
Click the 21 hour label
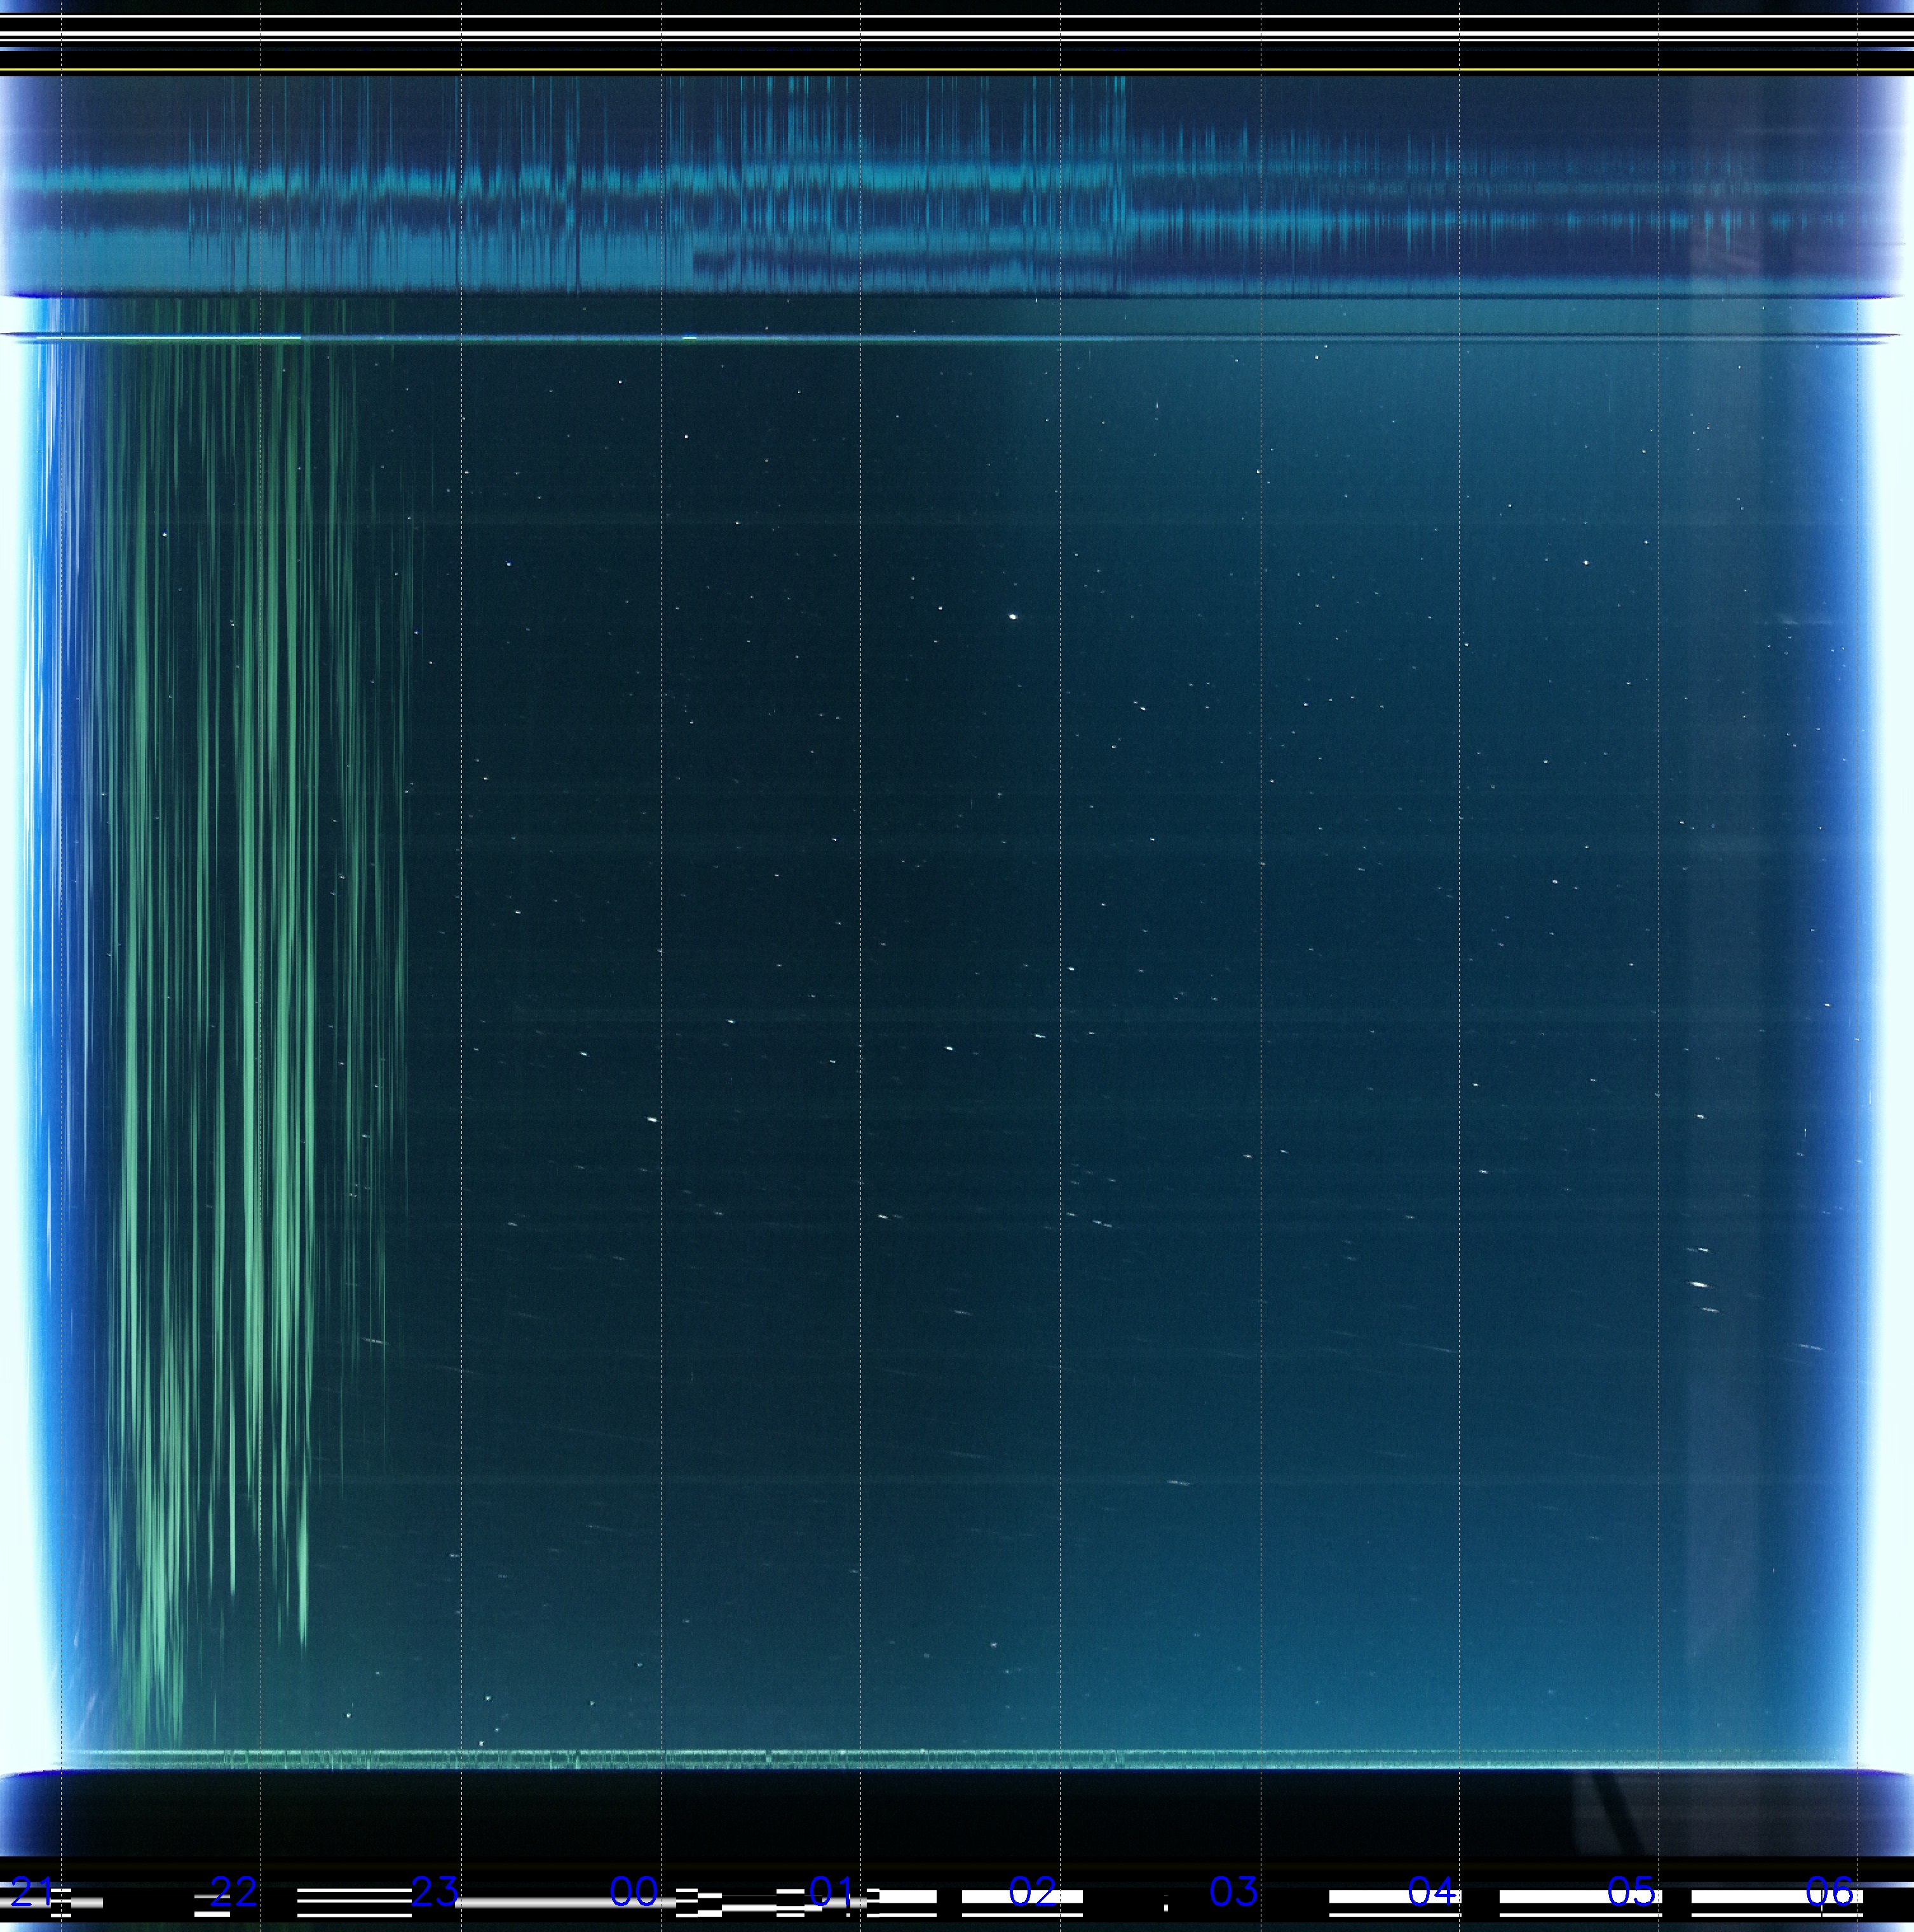(32, 1890)
